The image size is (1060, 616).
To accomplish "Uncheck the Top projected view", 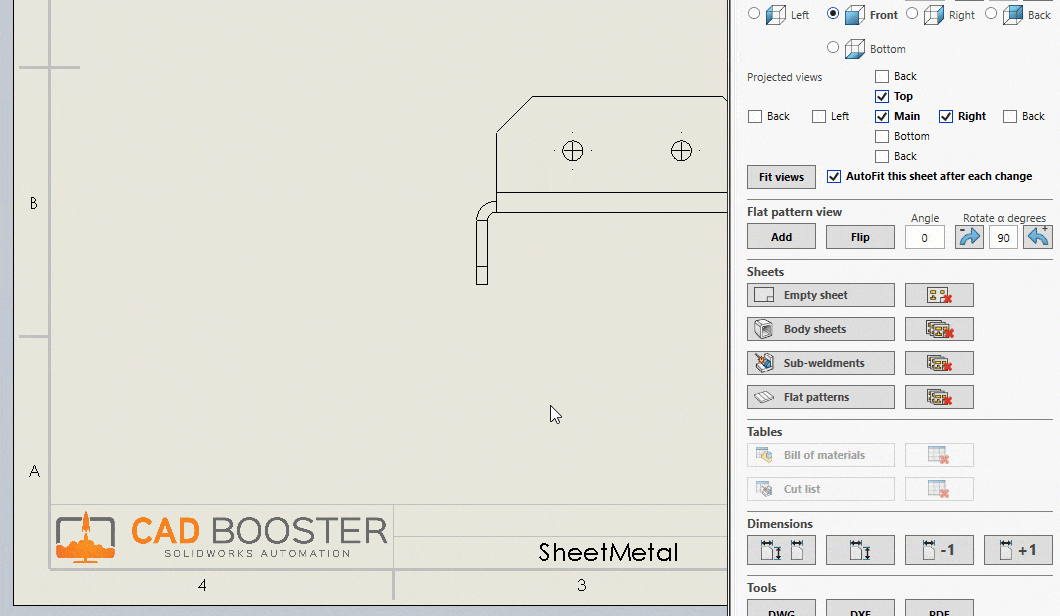I will coord(882,96).
